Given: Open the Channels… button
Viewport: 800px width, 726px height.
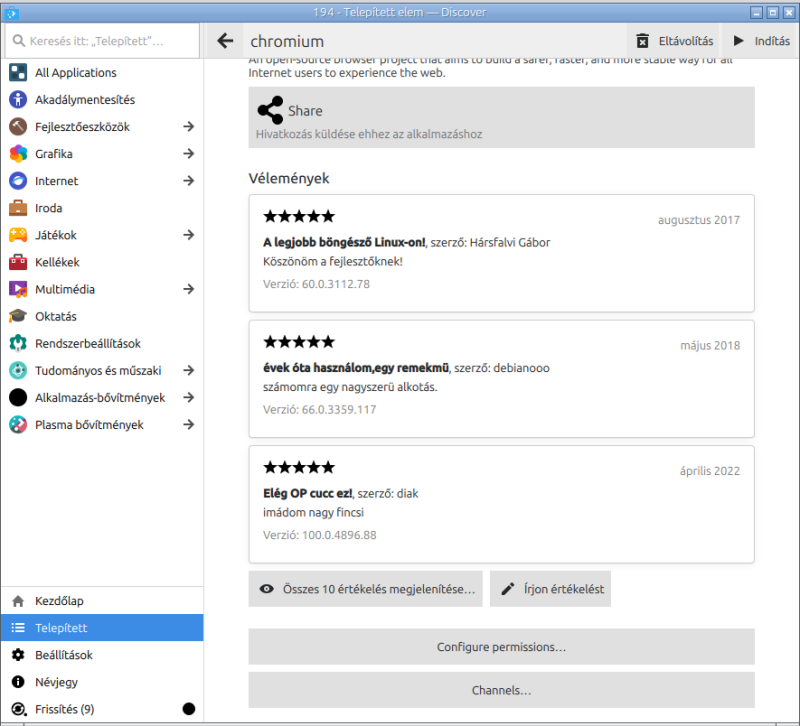Looking at the screenshot, I should click(x=502, y=690).
